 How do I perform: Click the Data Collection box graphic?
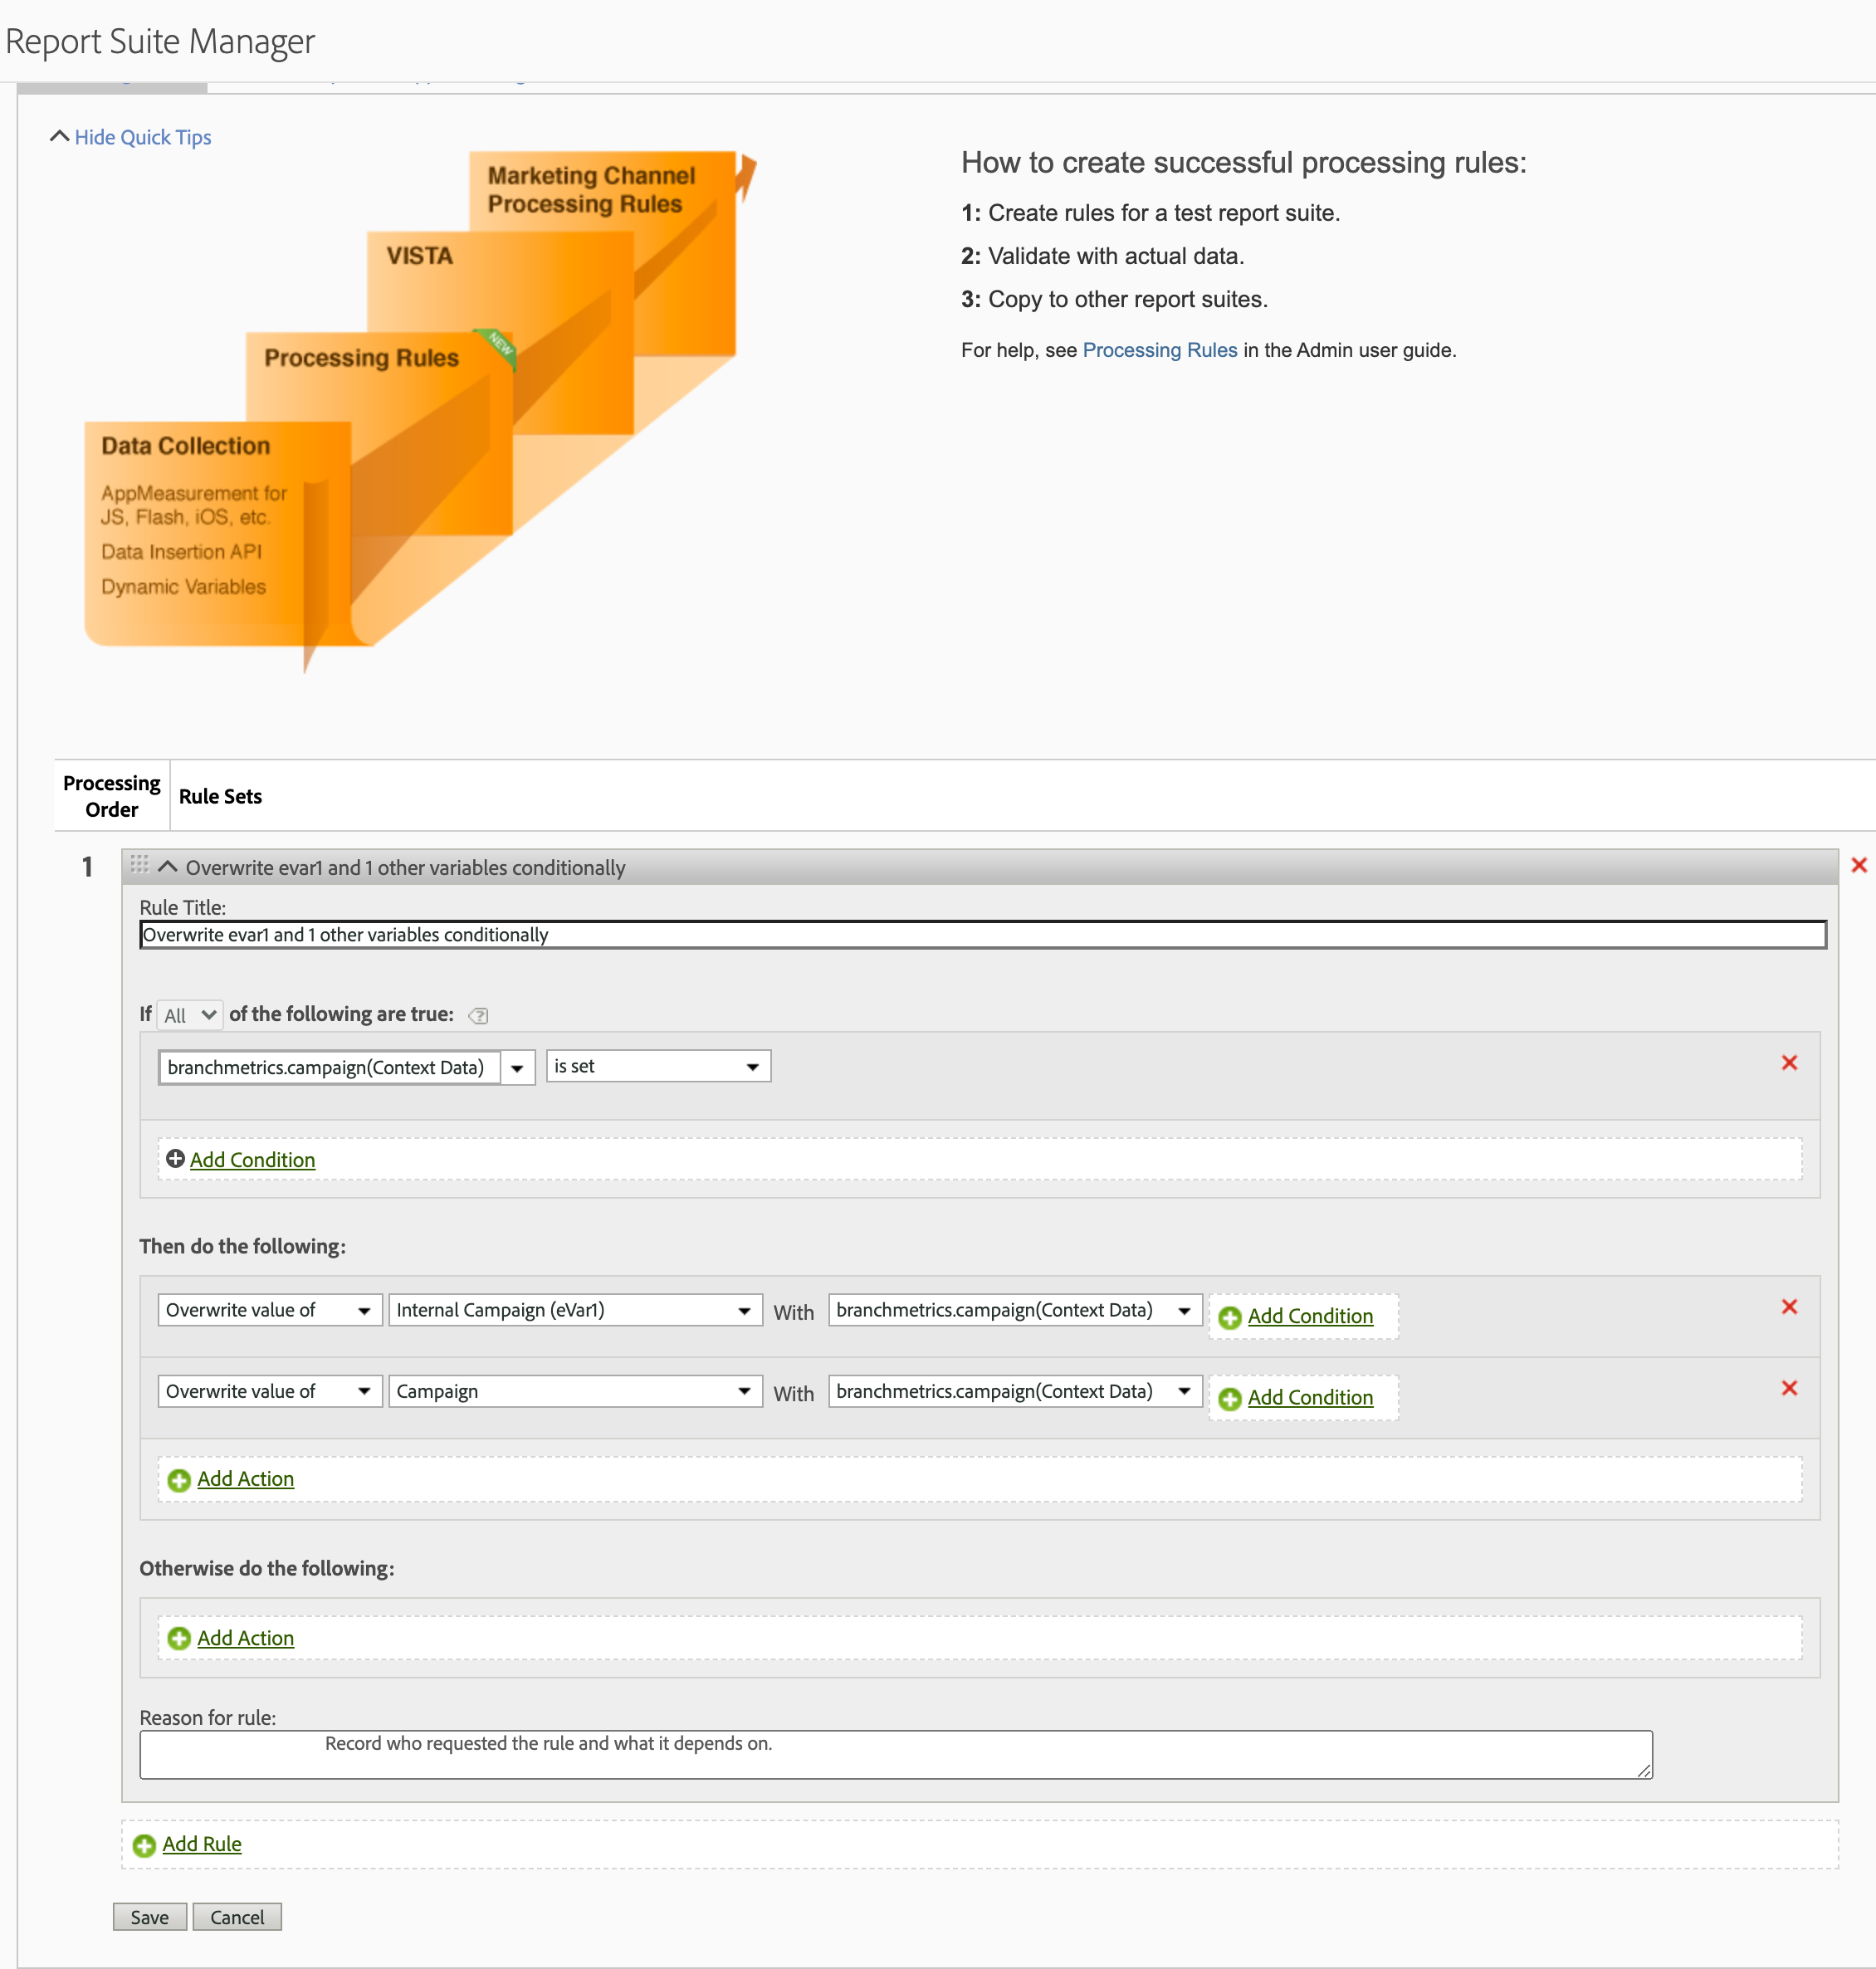pyautogui.click(x=217, y=532)
